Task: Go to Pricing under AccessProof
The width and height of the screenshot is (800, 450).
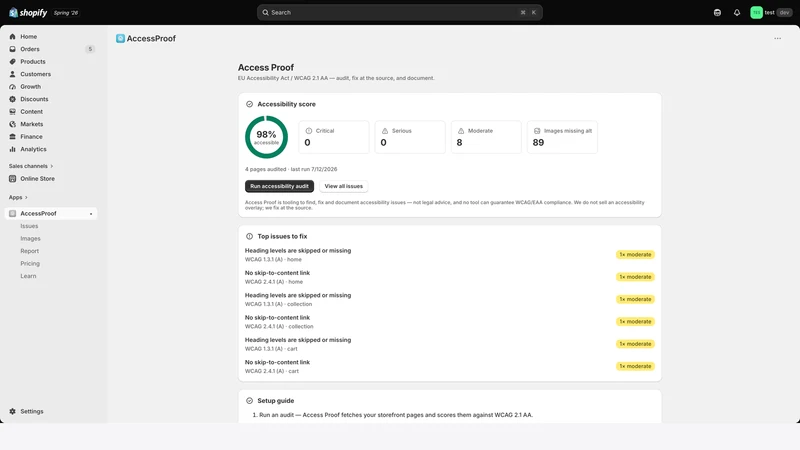Action: [30, 263]
